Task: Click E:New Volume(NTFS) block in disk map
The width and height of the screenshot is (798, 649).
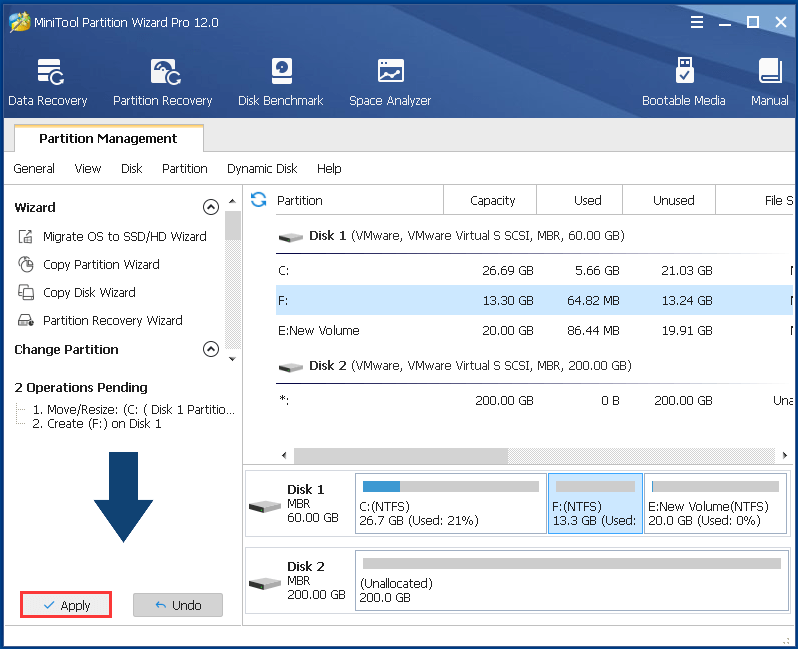Action: pyautogui.click(x=716, y=503)
